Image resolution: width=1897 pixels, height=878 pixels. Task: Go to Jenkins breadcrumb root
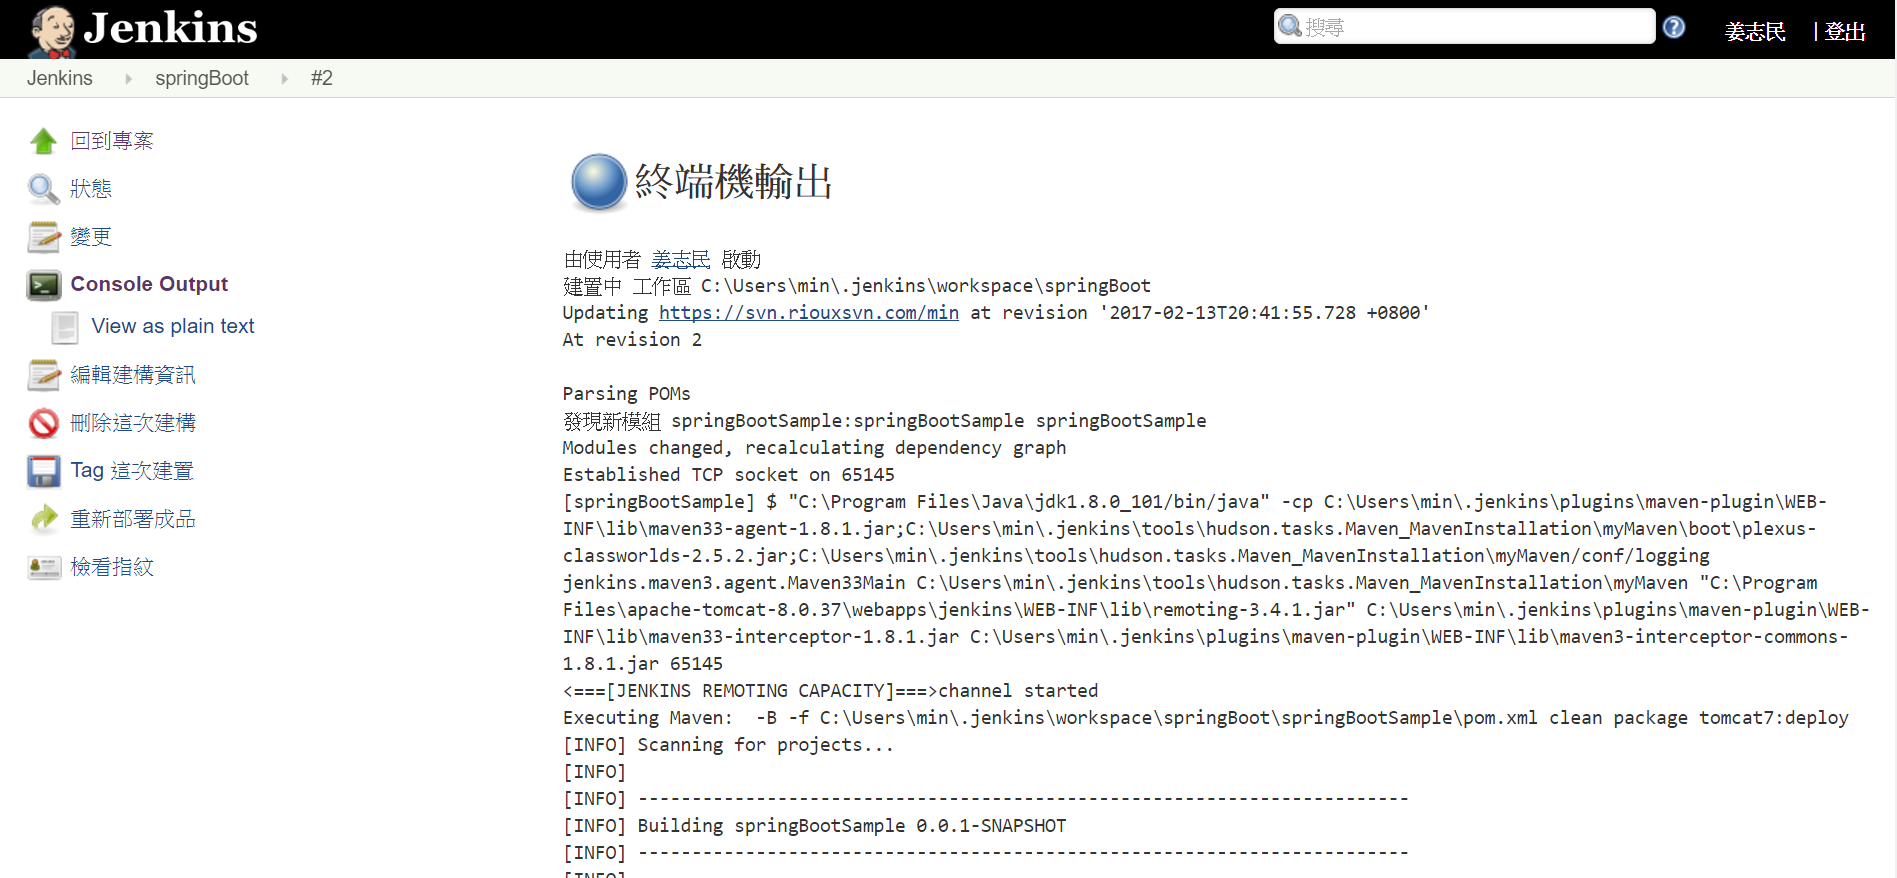(x=60, y=78)
